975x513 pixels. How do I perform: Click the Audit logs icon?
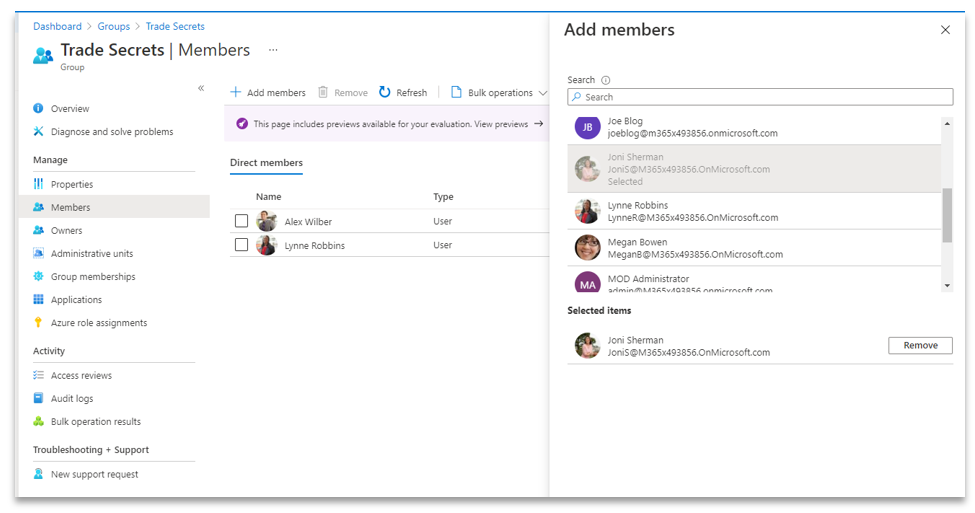[39, 399]
